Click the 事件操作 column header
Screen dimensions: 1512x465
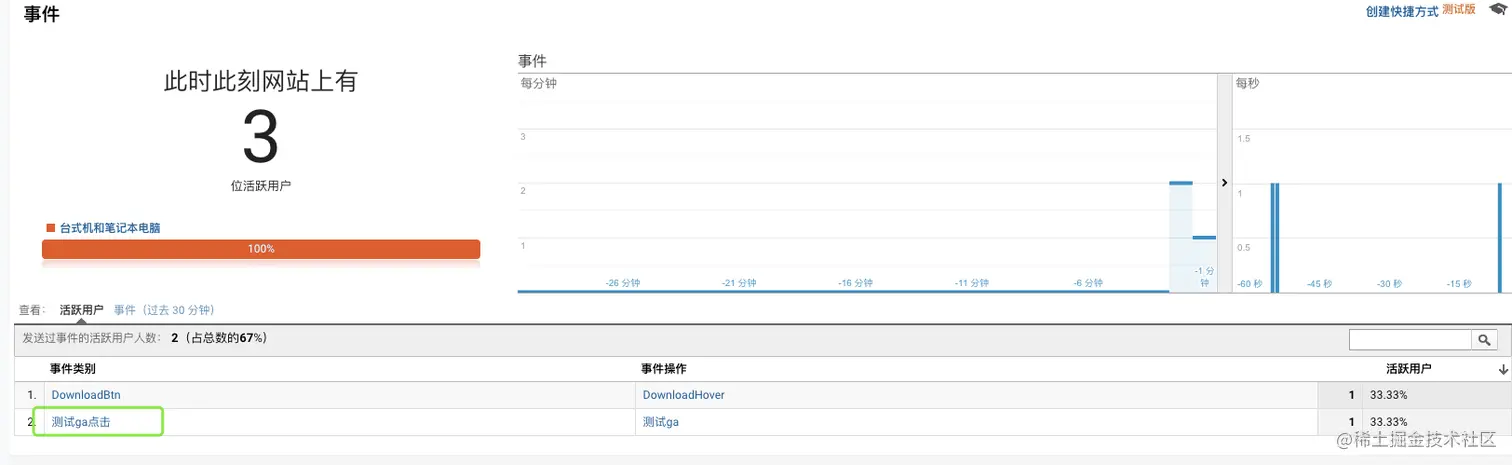pos(664,369)
